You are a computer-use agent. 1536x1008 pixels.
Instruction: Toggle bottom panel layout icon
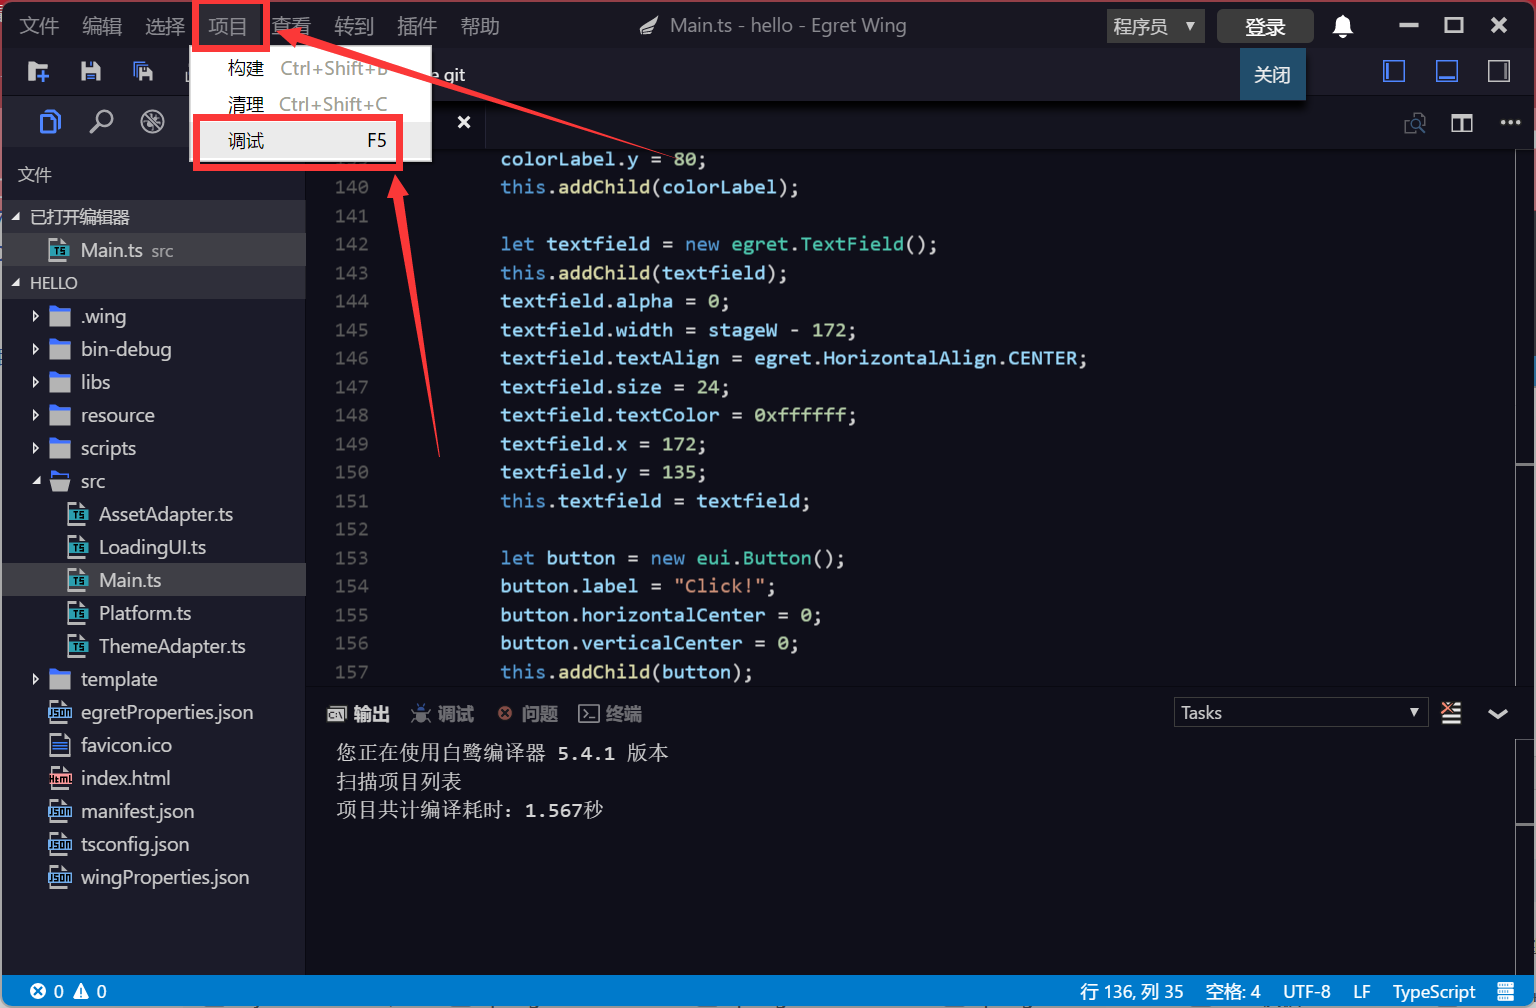[1446, 71]
